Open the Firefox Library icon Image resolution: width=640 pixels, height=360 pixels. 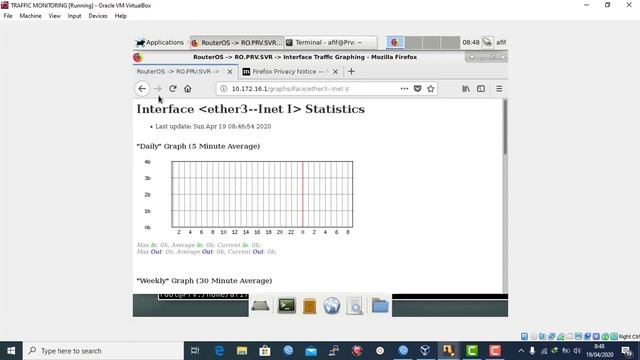[466, 89]
